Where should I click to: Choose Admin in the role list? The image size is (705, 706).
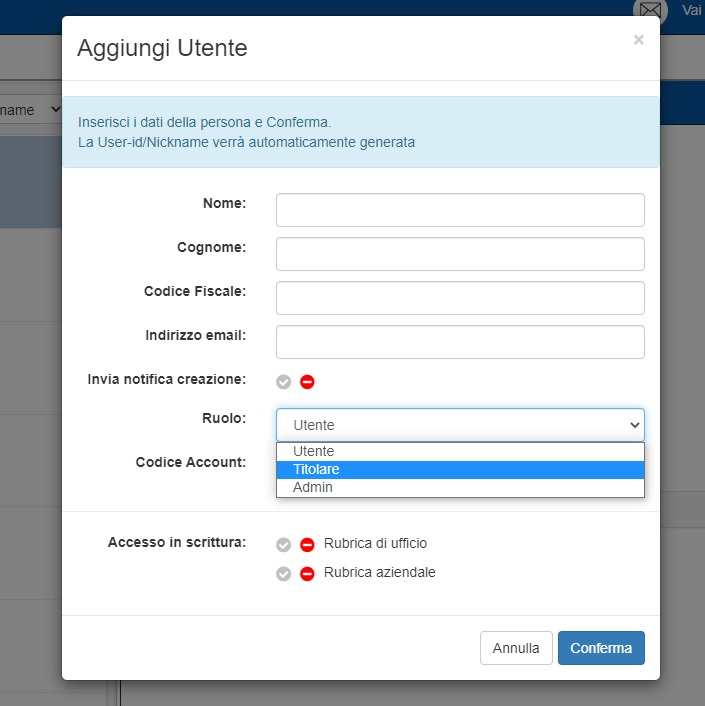coord(460,487)
